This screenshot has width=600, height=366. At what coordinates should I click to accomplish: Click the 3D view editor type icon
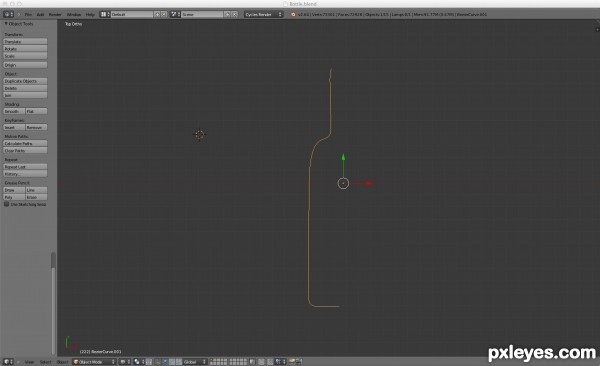8,361
